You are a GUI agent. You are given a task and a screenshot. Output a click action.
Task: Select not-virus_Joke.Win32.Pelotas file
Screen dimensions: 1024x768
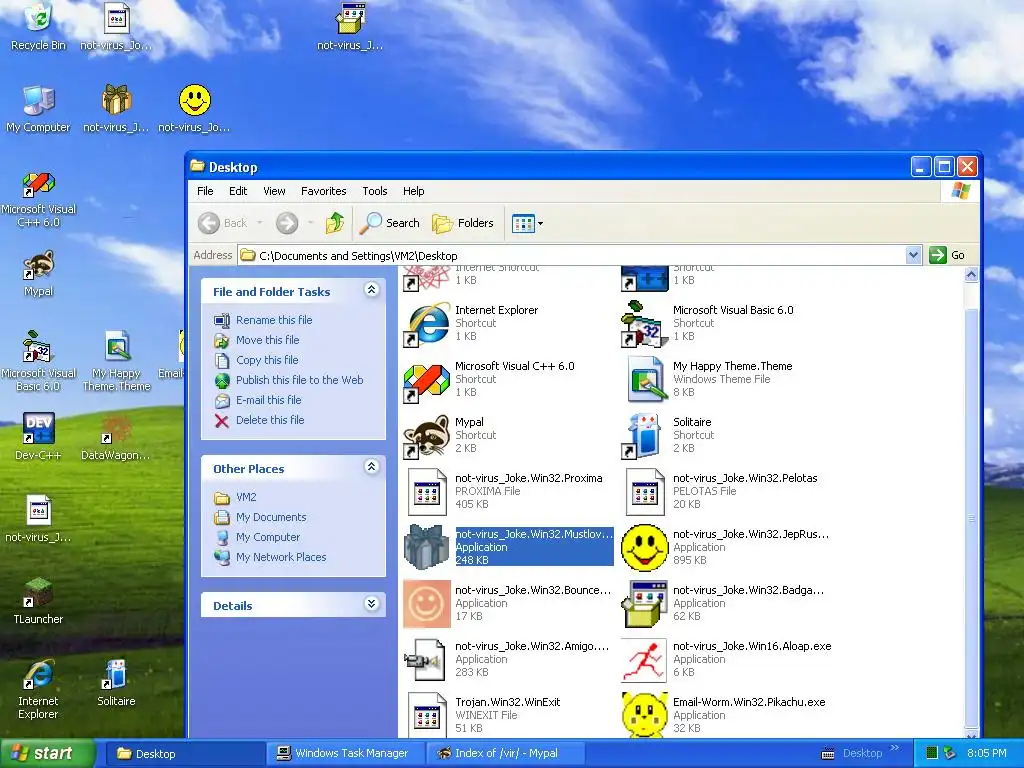point(720,491)
